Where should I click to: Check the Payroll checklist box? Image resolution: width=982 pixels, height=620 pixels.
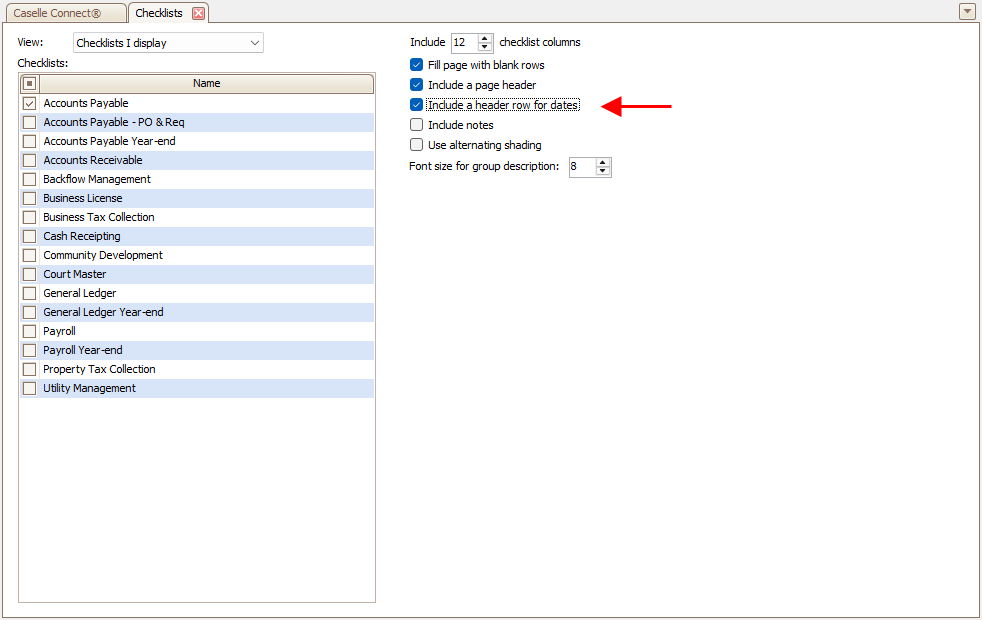pos(30,331)
